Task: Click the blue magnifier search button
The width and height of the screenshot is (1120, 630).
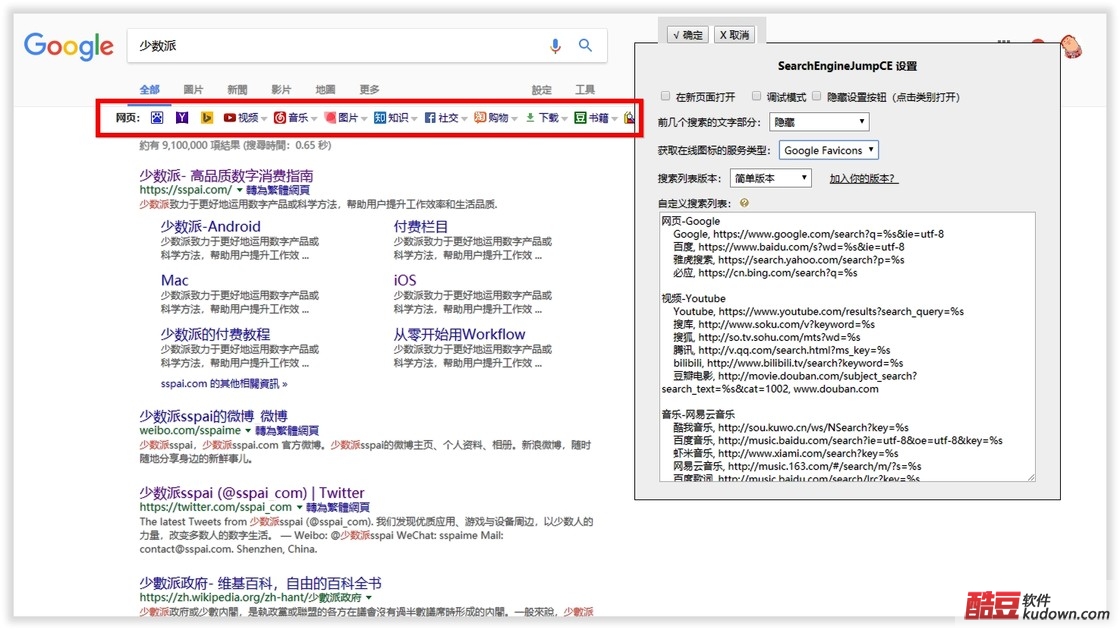Action: pos(585,46)
